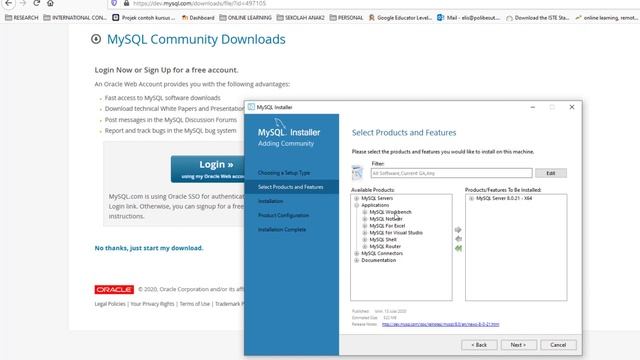
Task: Select MySQL Router item
Action: pos(385,247)
